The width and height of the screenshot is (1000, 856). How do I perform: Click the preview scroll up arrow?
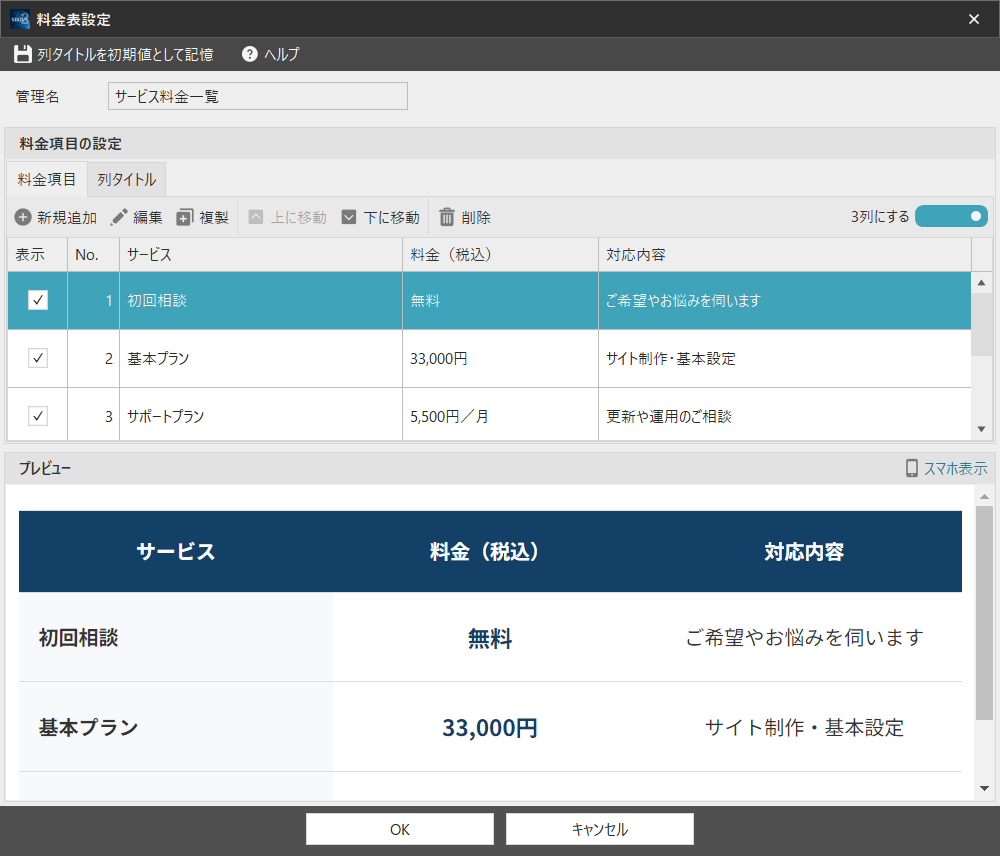984,496
